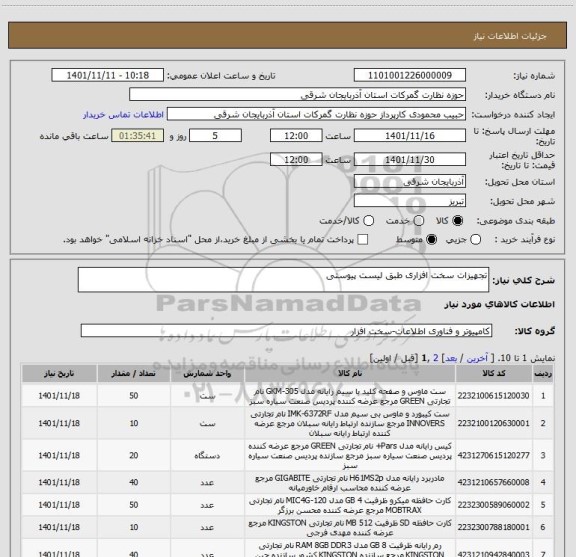Choose the جزیی purchase type radio
Viewport: 576px width, 557px height.
coord(476,240)
